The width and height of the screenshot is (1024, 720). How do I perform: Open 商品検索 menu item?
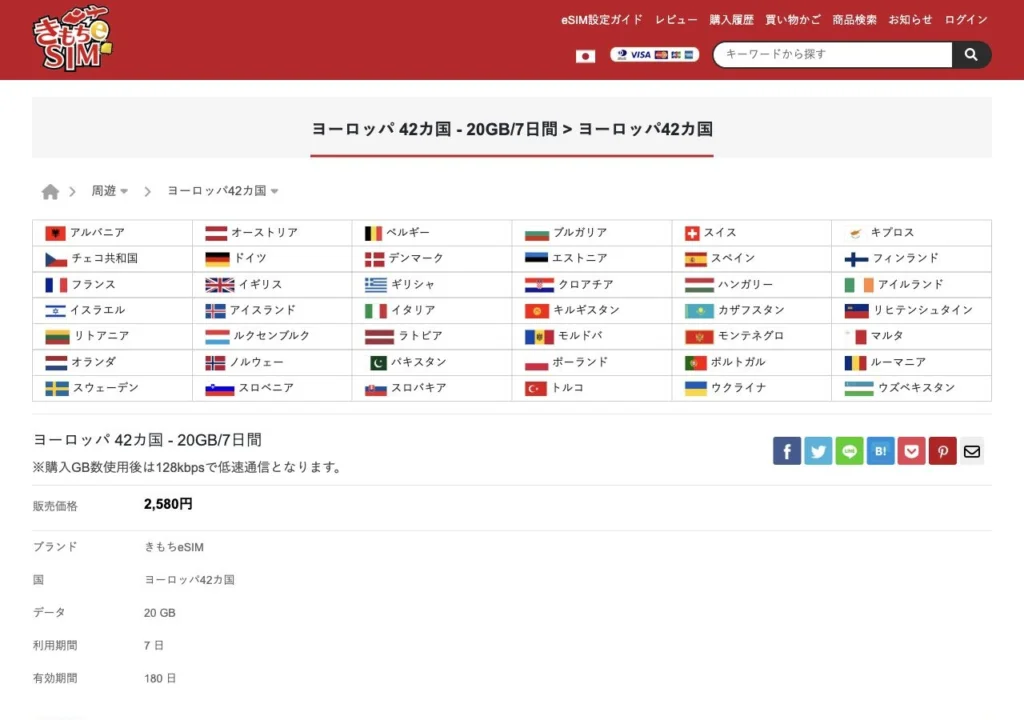854,20
